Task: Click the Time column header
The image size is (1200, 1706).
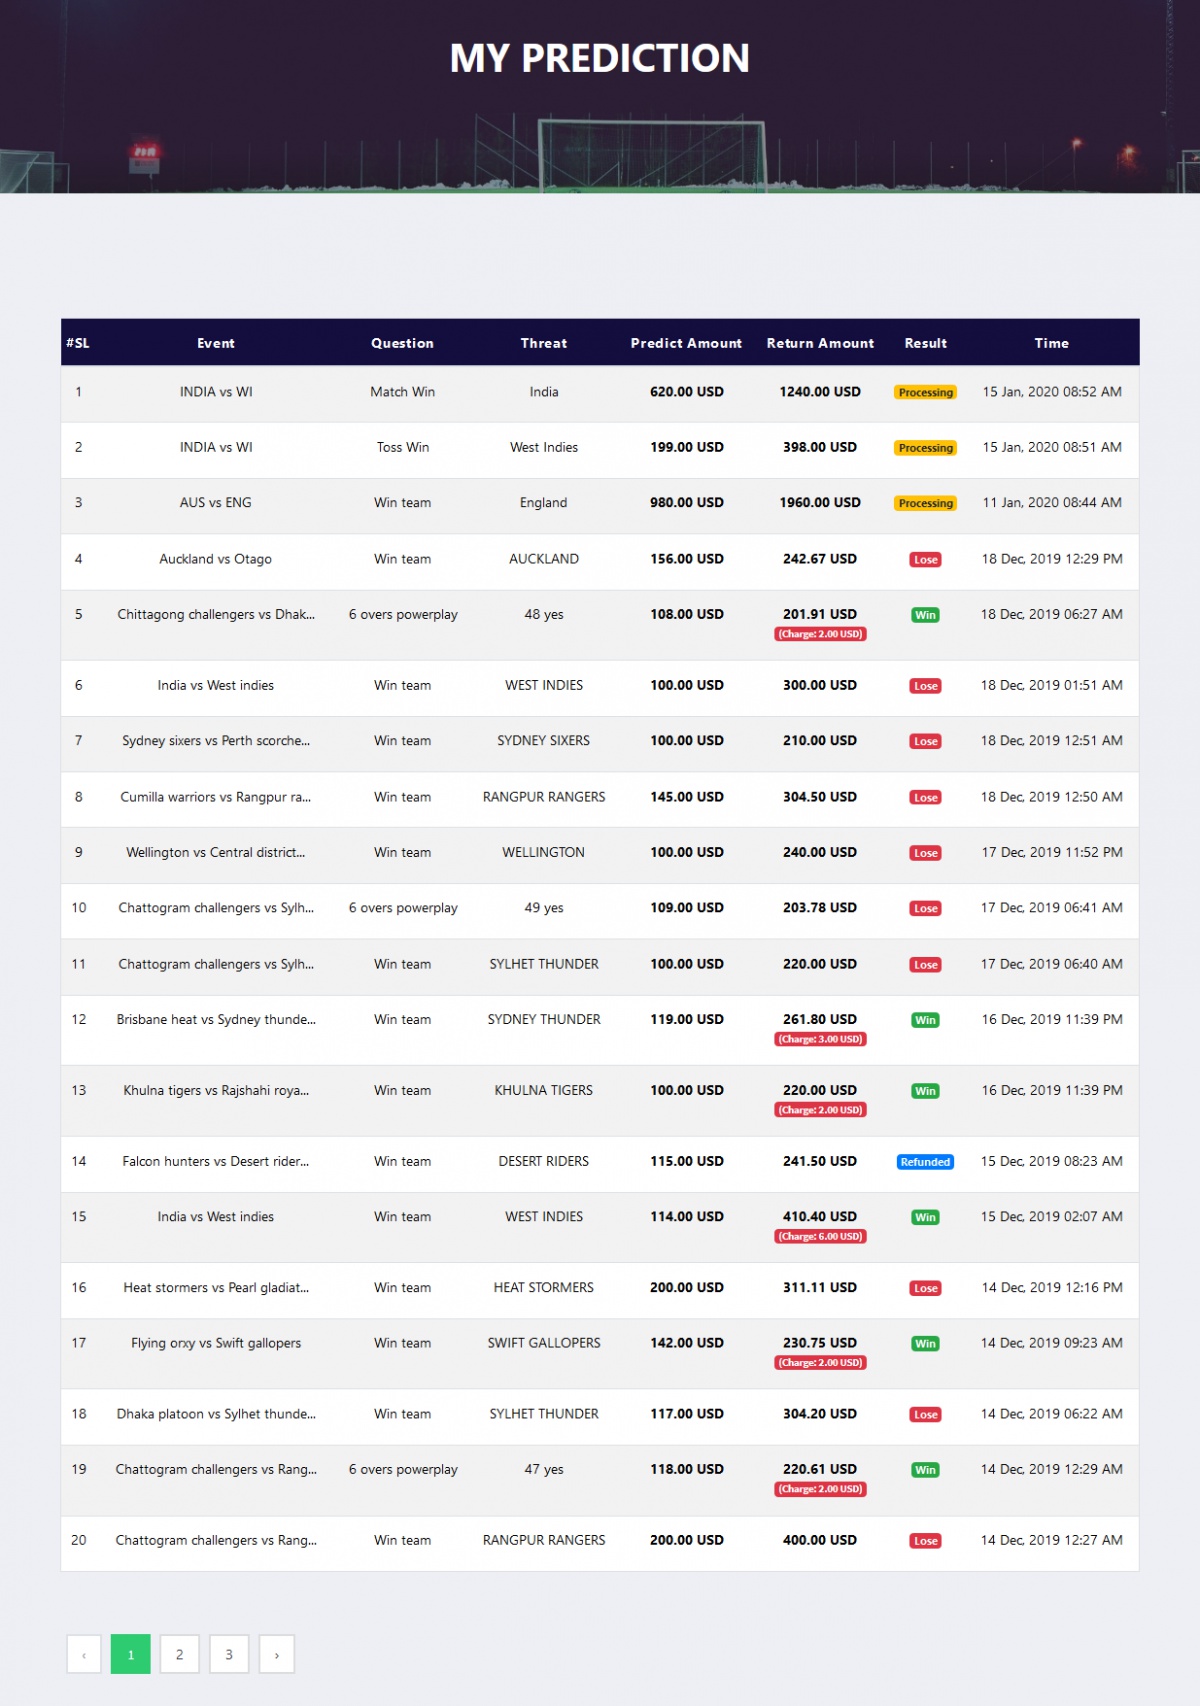Action: [x=1051, y=343]
